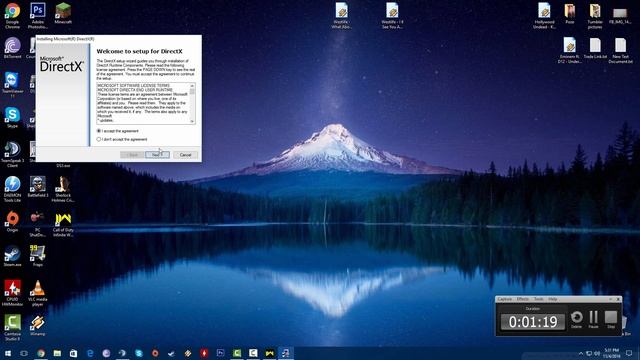The height and width of the screenshot is (360, 640).
Task: Open the Trade Link text file
Action: 595,48
